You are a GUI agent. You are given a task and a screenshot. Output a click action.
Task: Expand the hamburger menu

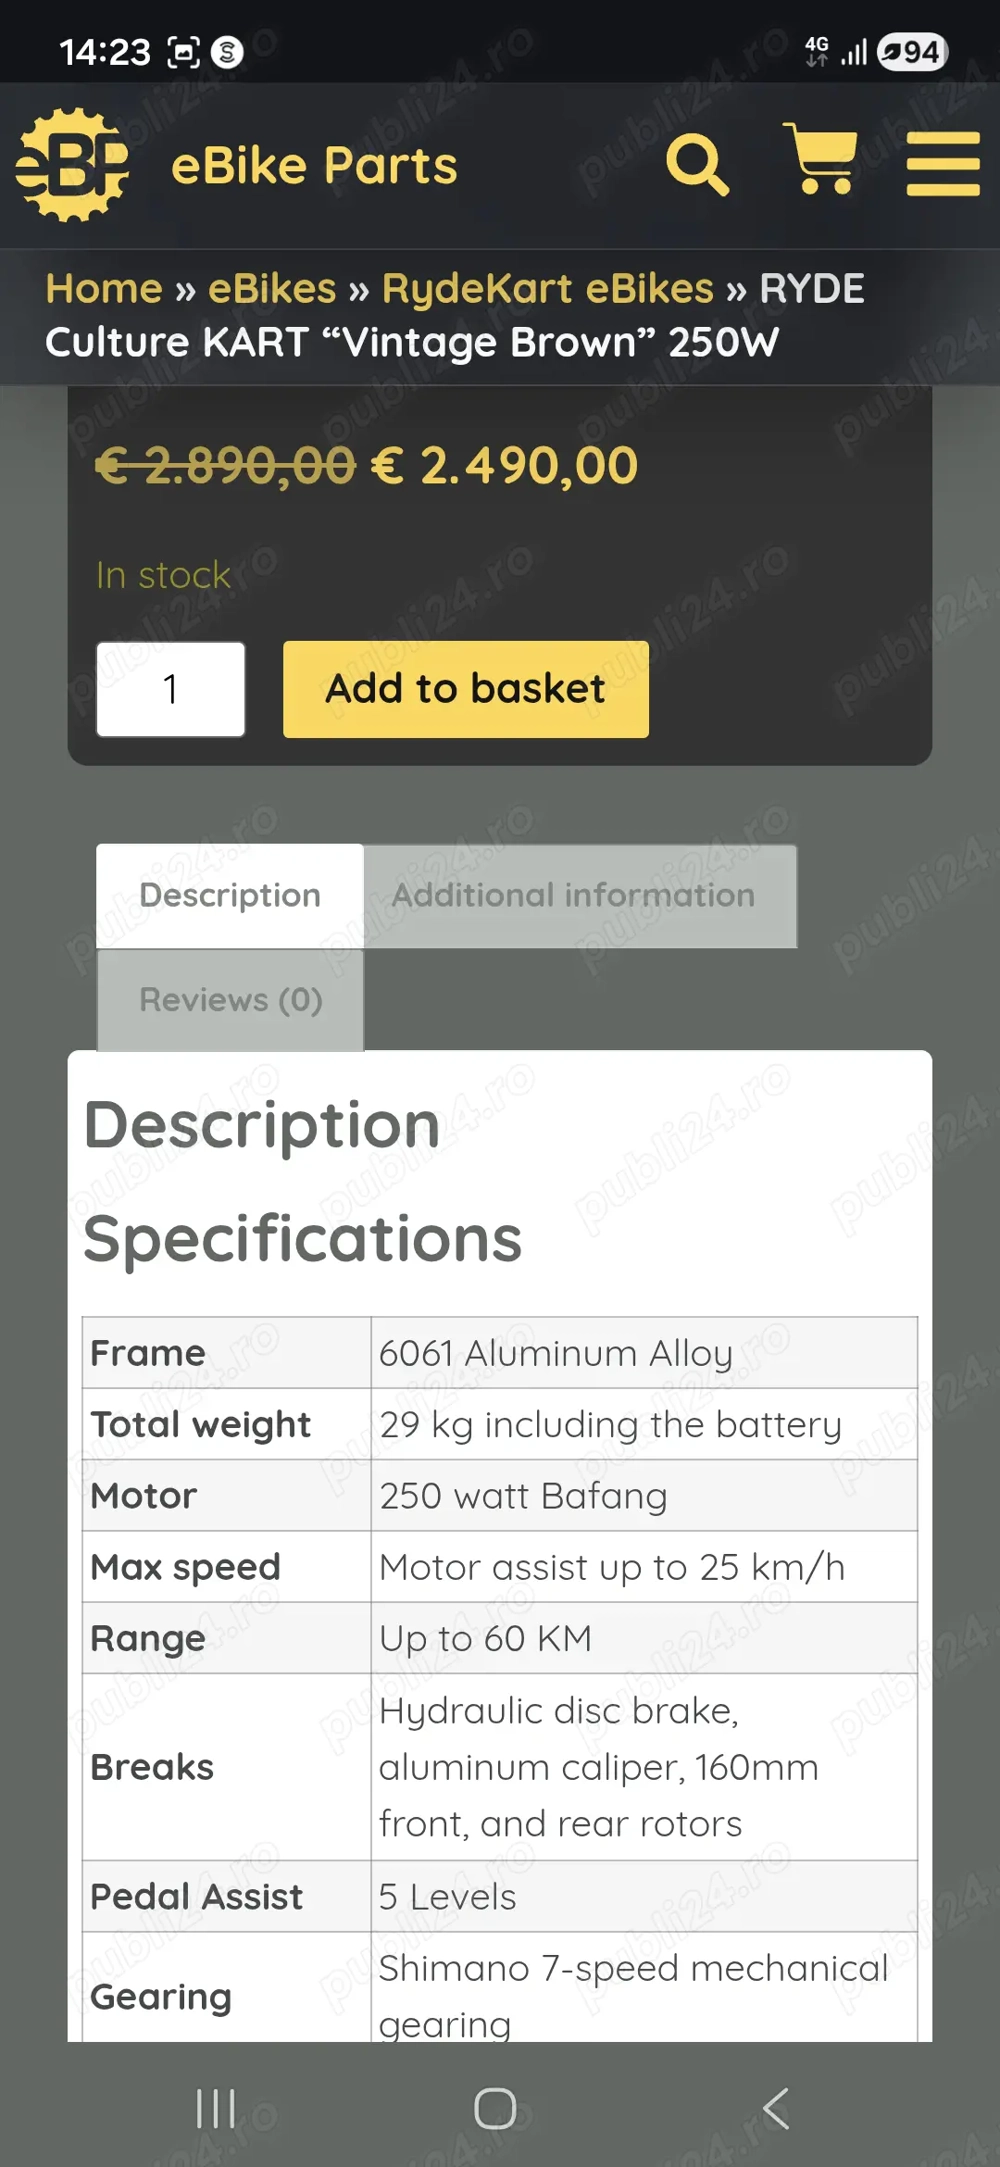pyautogui.click(x=942, y=164)
